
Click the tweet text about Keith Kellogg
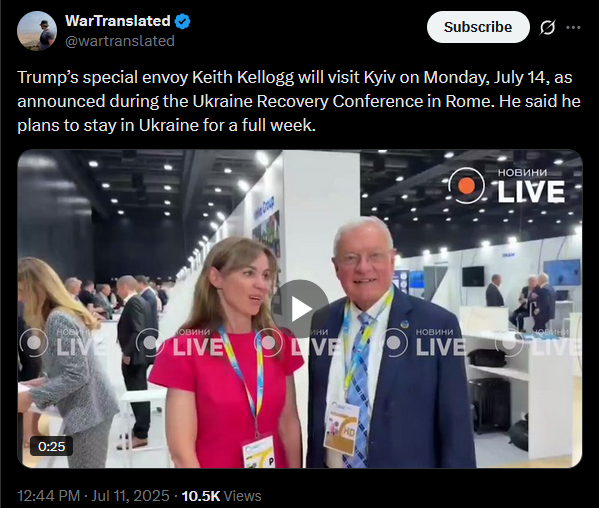[x=299, y=101]
